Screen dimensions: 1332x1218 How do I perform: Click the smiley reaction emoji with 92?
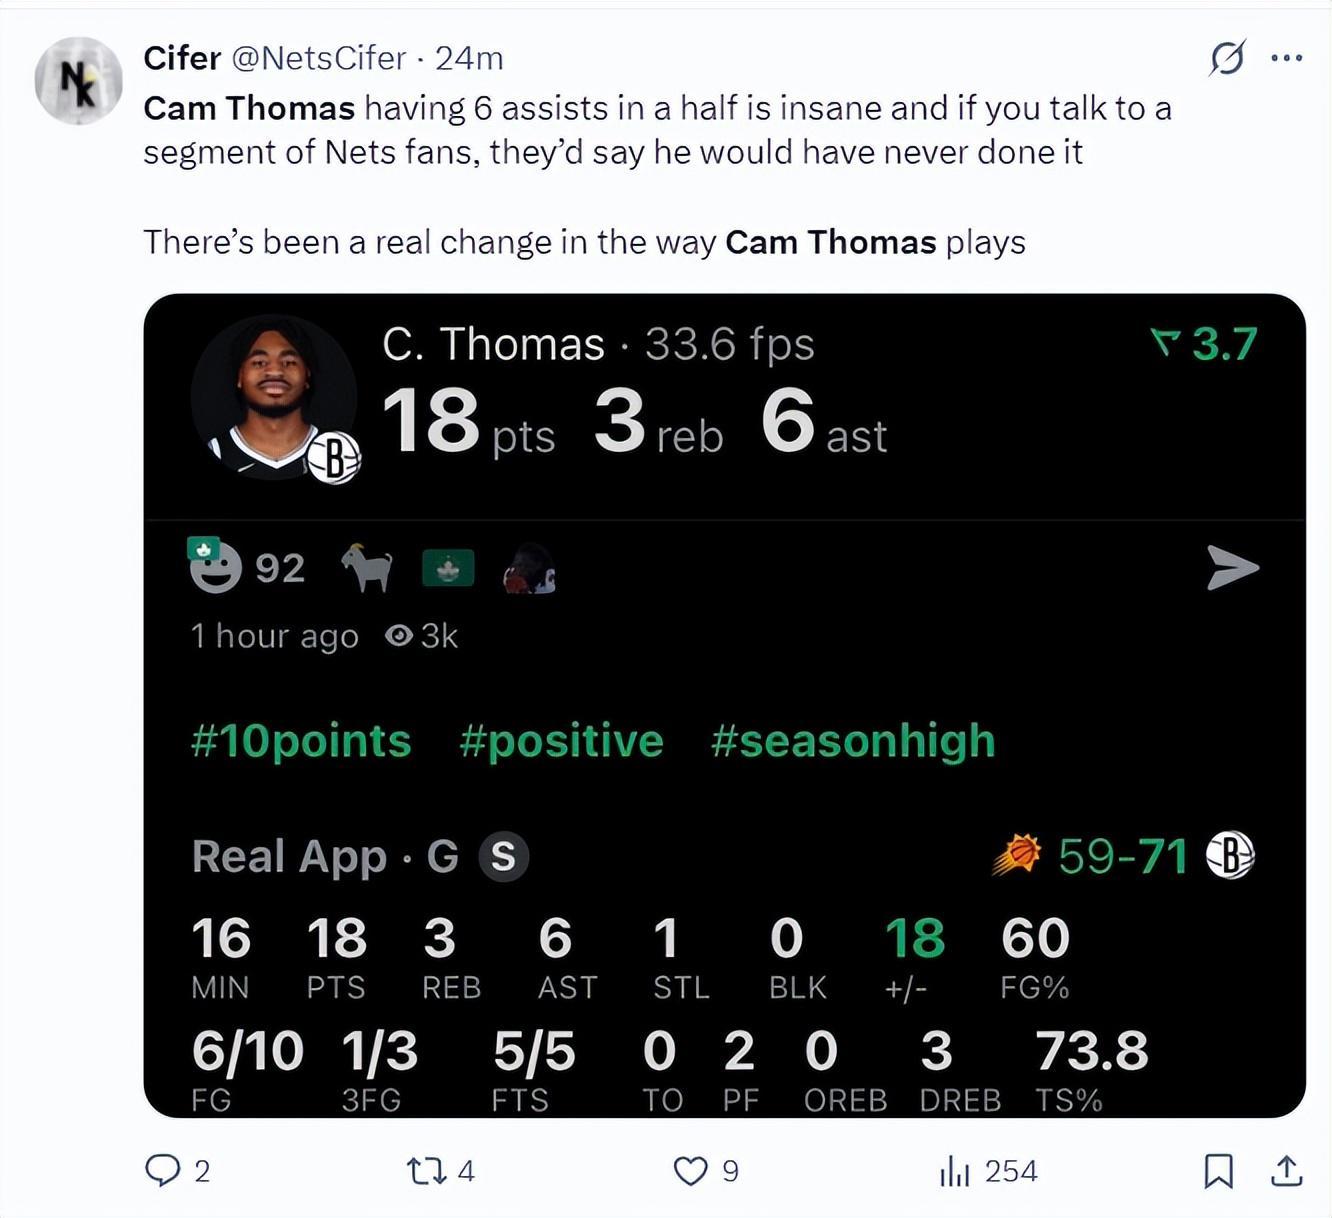215,567
